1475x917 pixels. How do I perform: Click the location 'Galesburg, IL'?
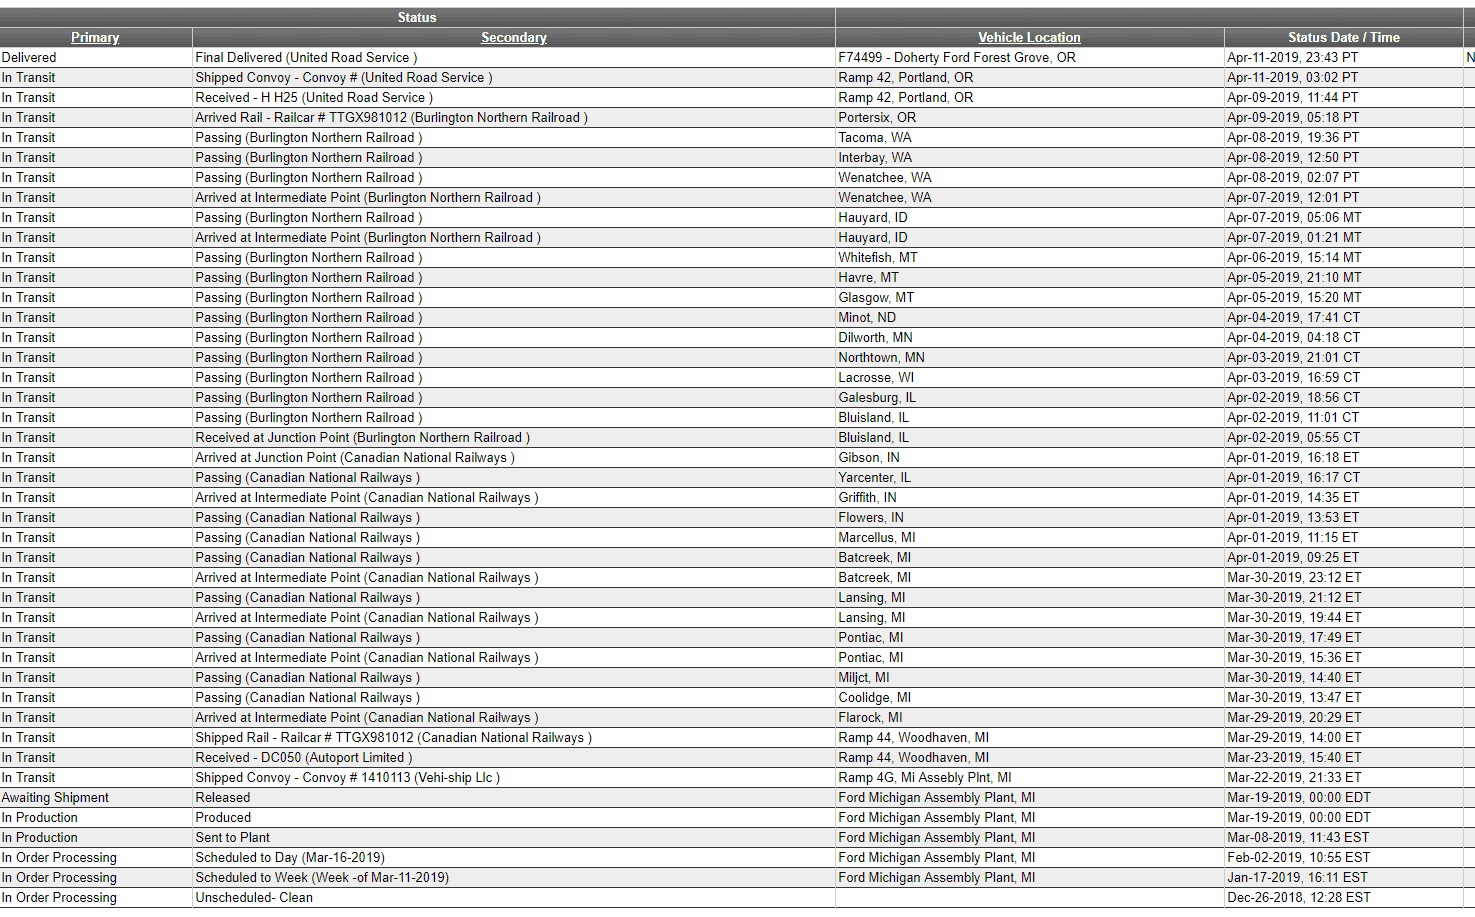click(x=877, y=397)
